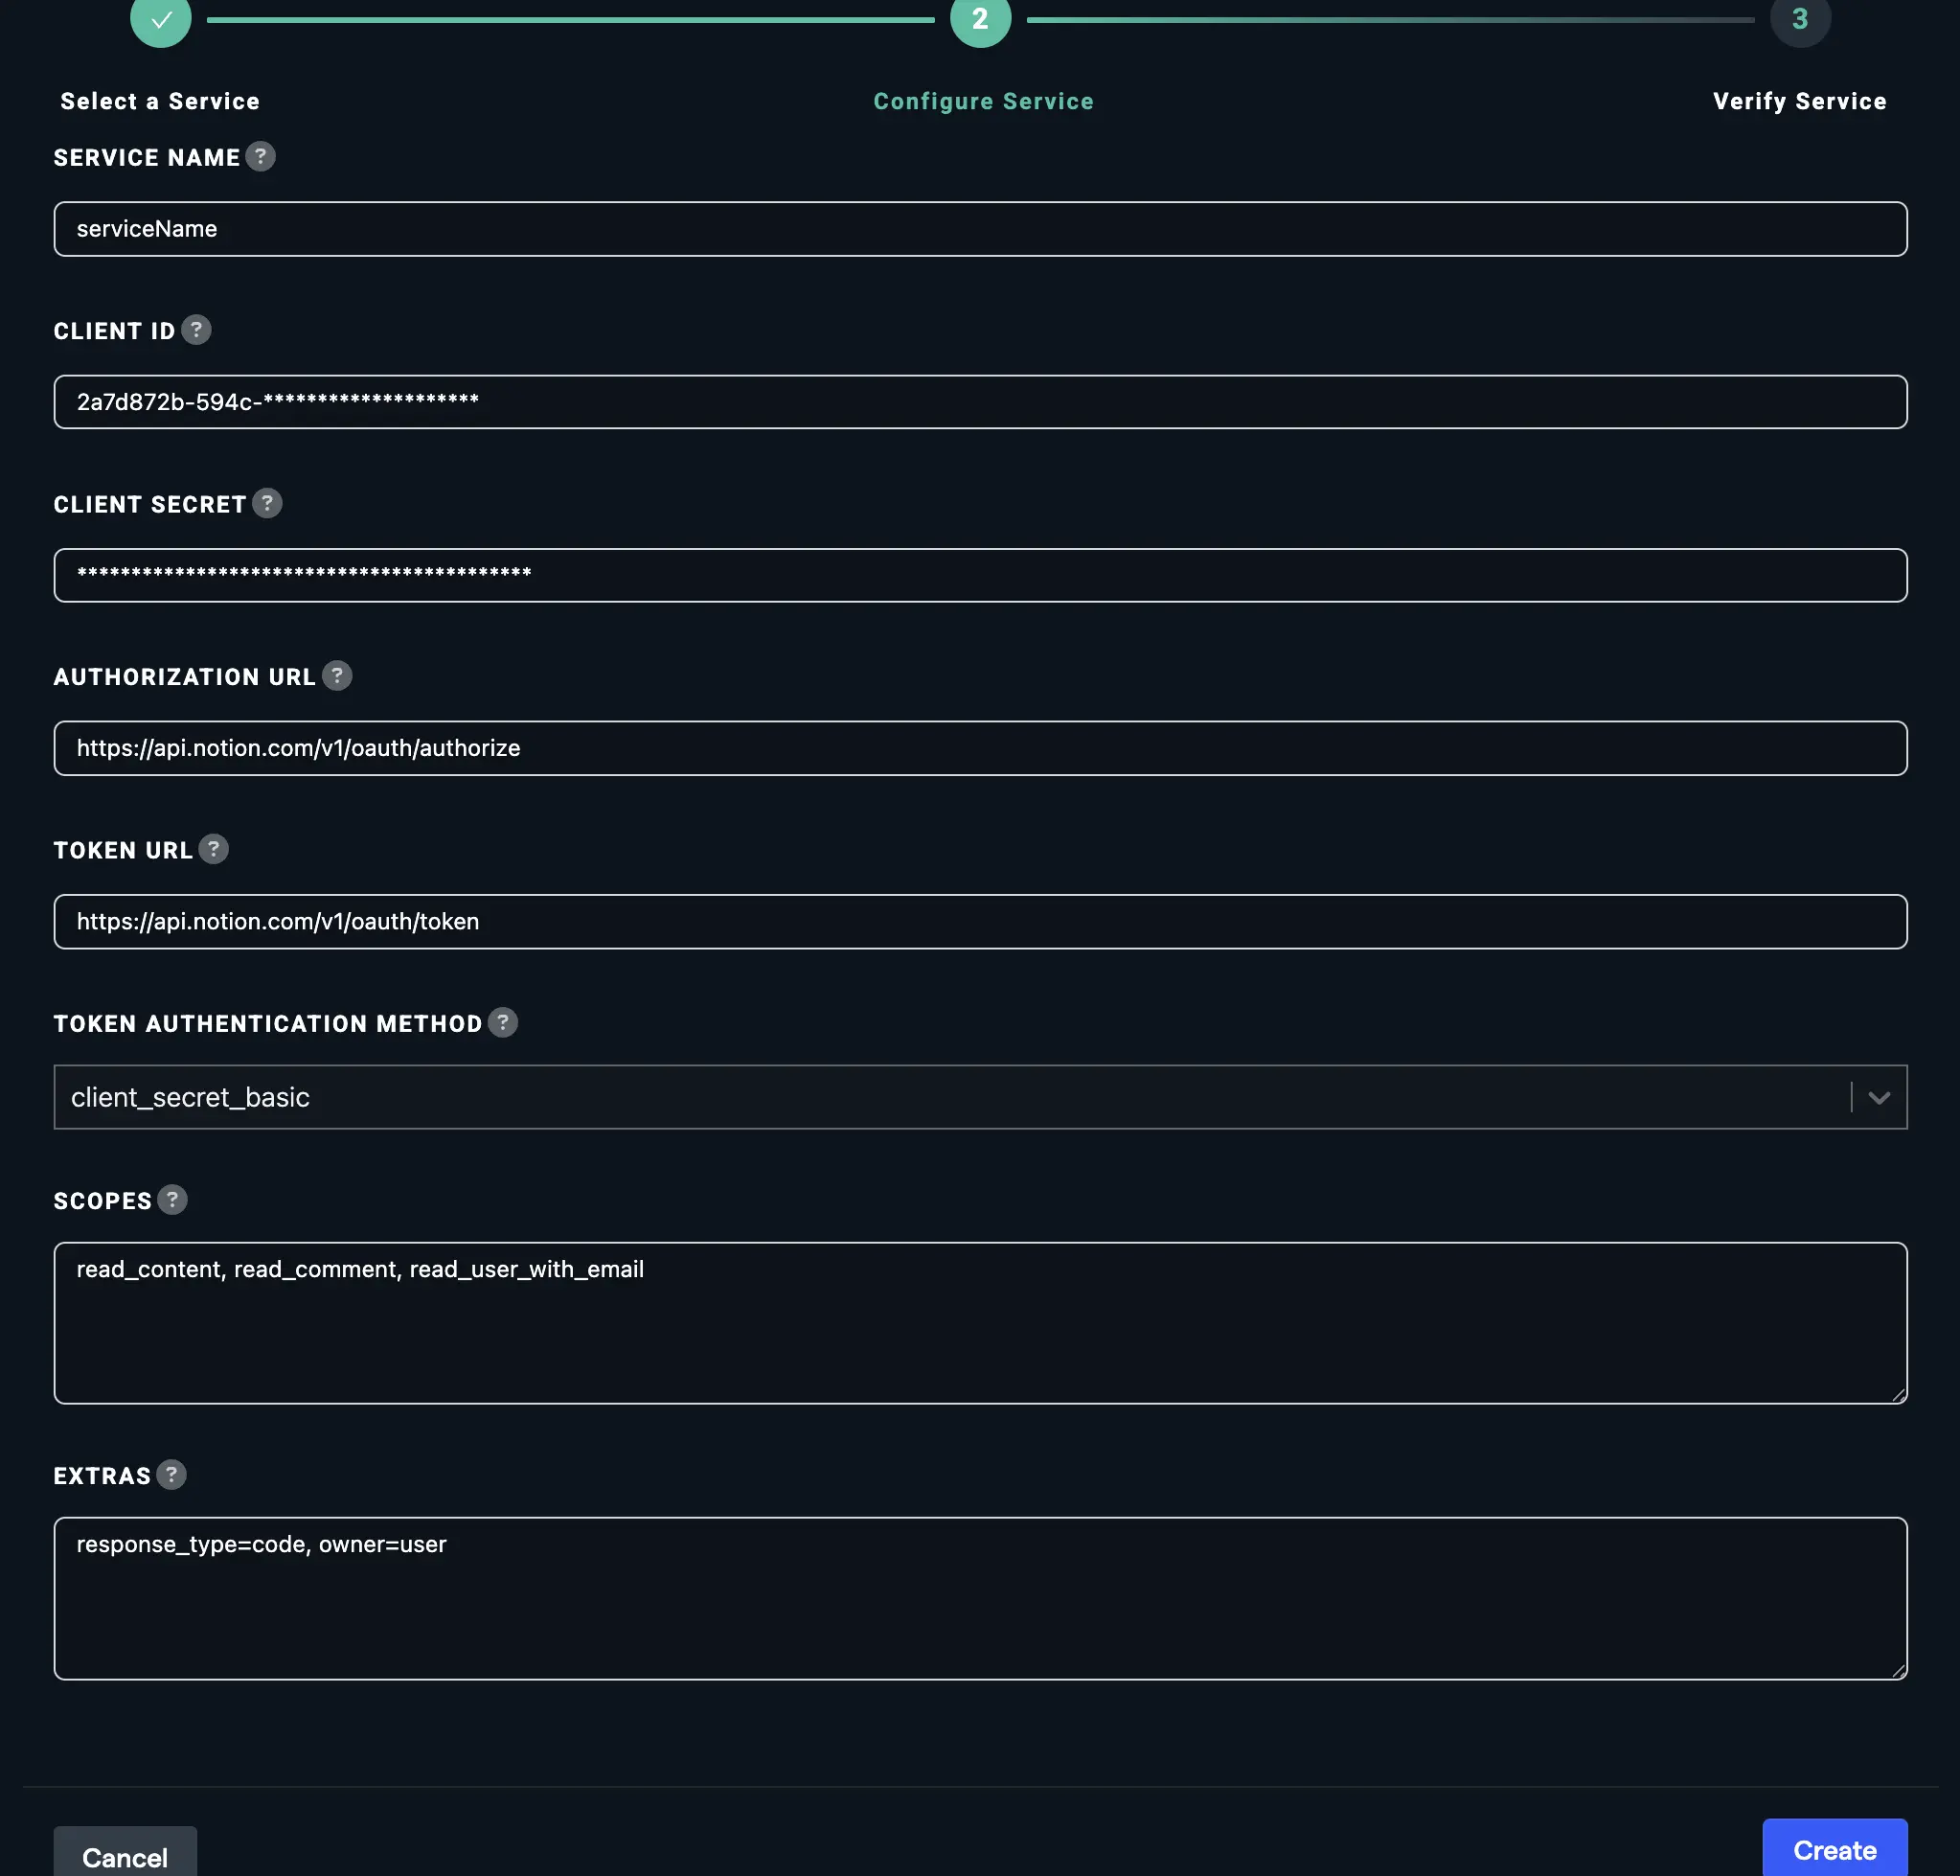This screenshot has height=1876, width=1960.
Task: Click the Authorization URL help icon
Action: coord(338,676)
